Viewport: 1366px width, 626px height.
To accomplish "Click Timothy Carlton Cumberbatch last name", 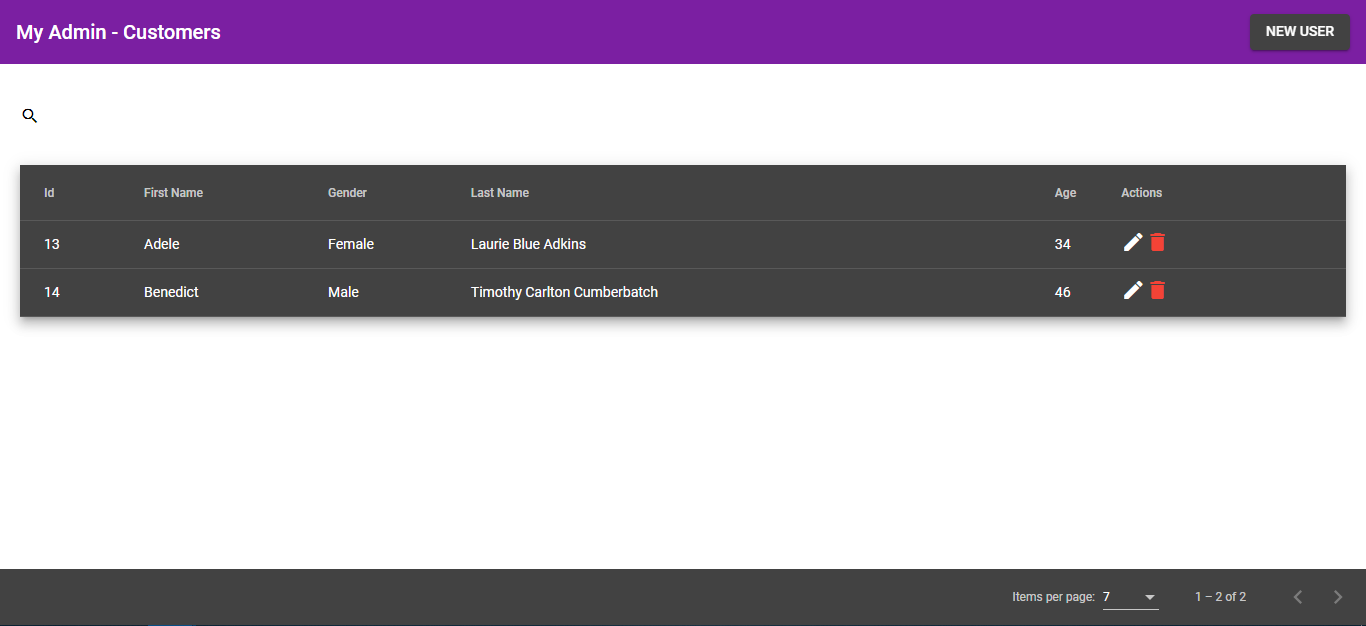I will click(x=564, y=292).
